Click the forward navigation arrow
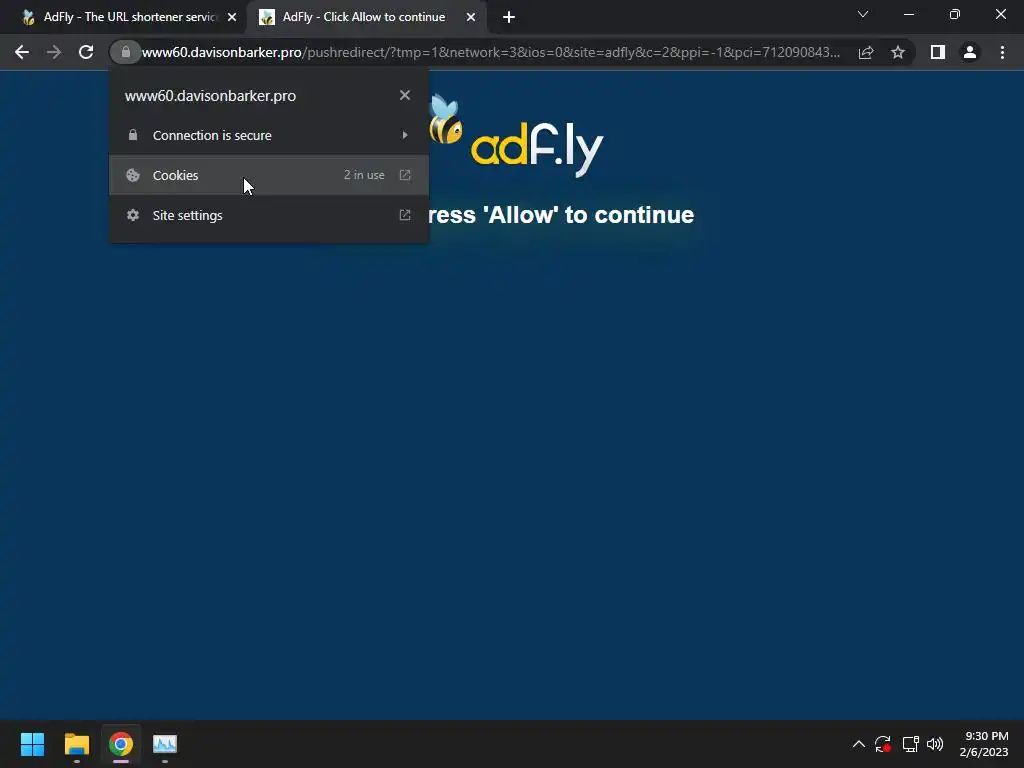Screen dimensions: 1024x768 54,52
